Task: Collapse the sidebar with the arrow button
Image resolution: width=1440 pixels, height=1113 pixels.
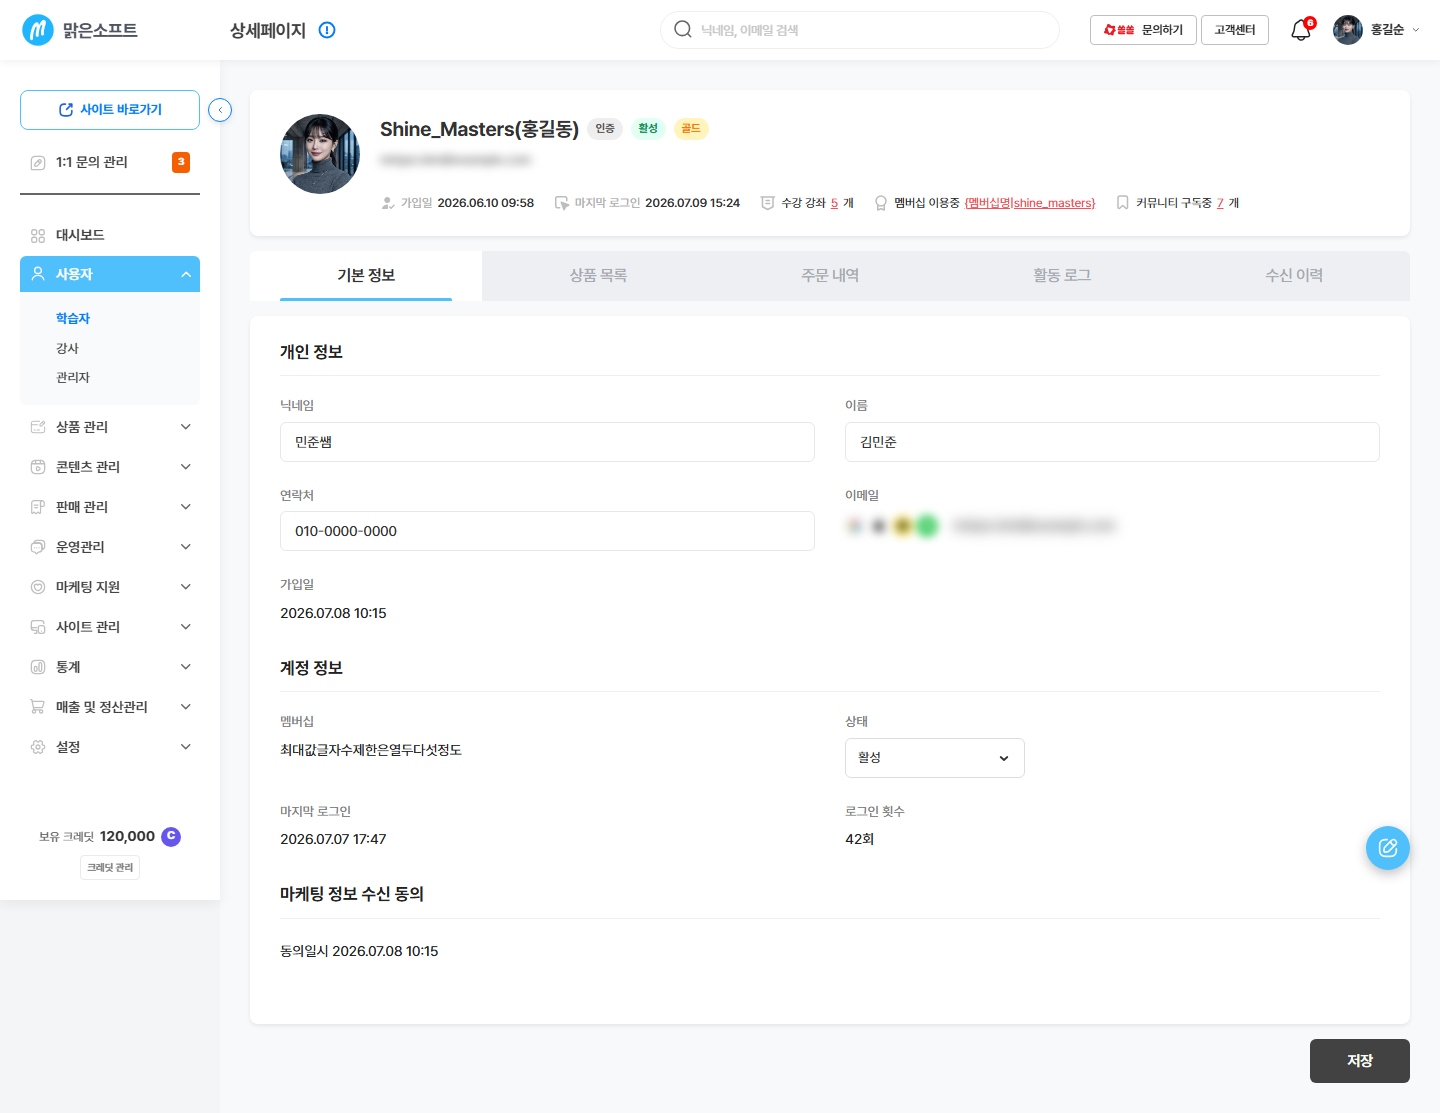Action: click(220, 110)
